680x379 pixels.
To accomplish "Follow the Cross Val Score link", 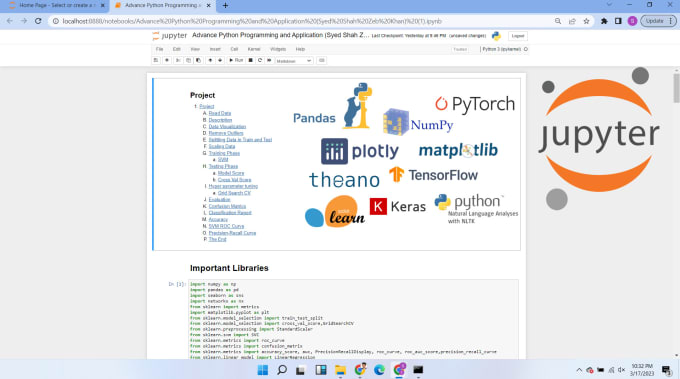I will tap(234, 180).
